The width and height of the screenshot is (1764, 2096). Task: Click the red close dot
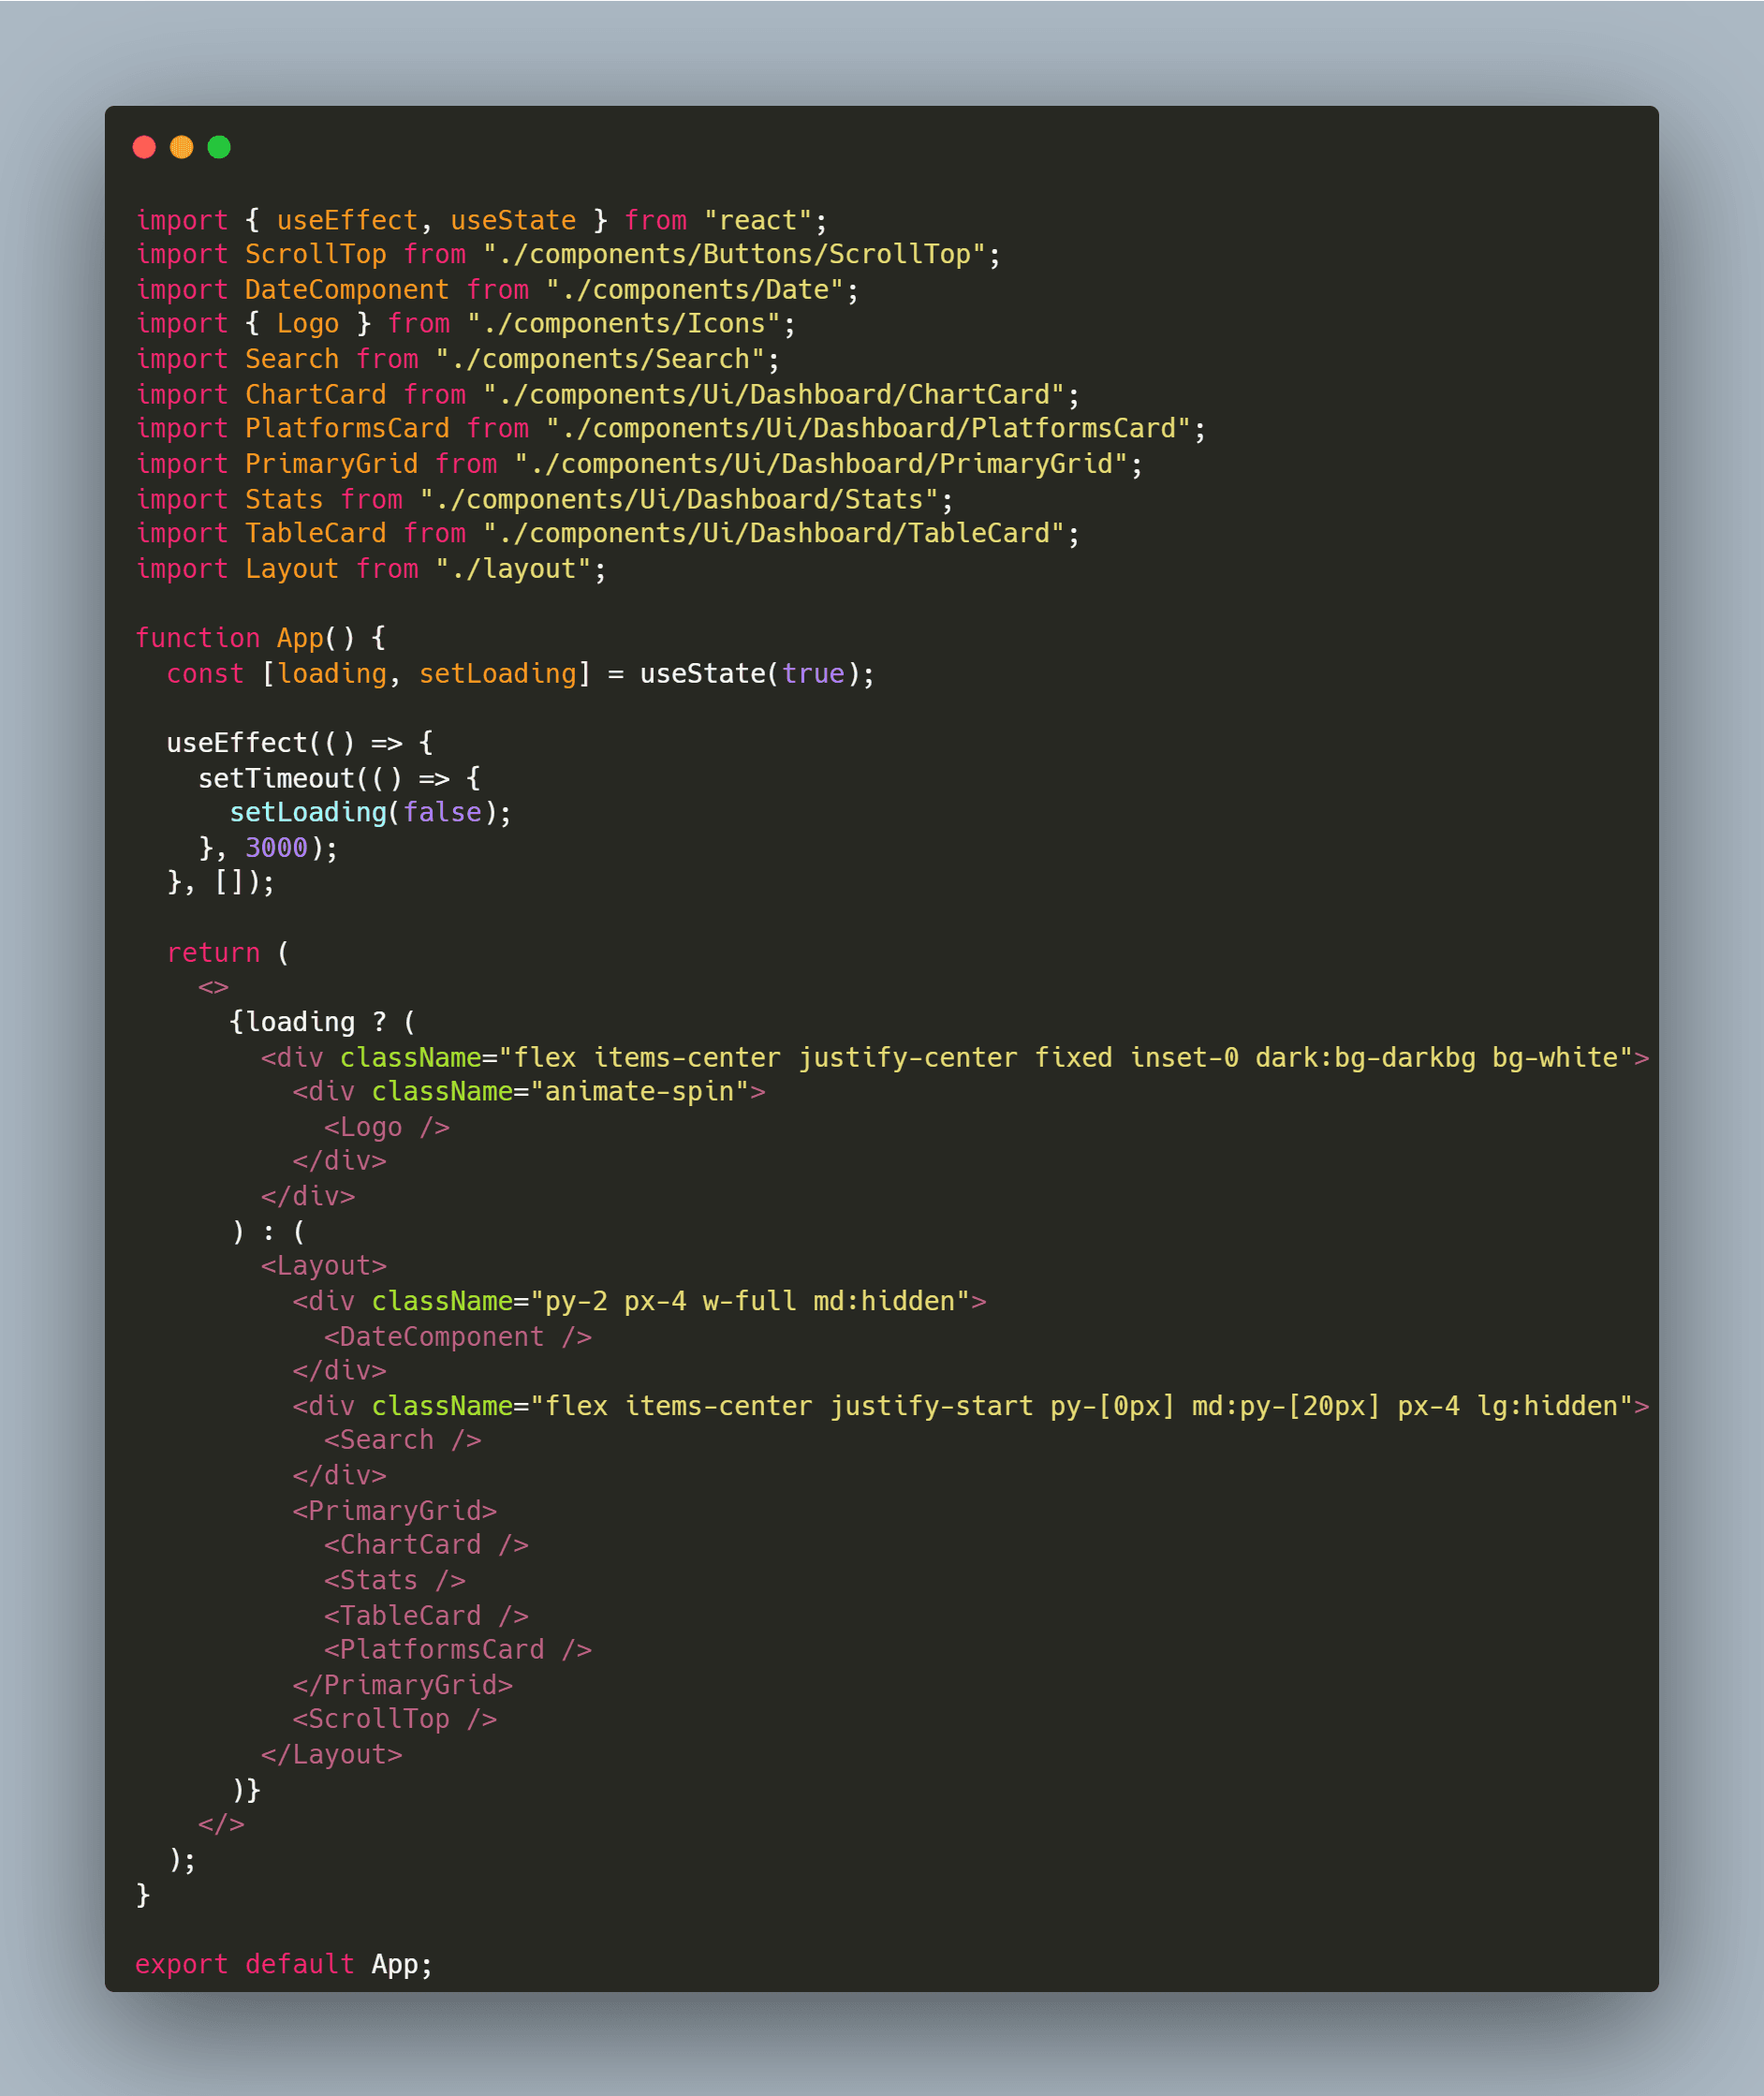click(x=144, y=147)
